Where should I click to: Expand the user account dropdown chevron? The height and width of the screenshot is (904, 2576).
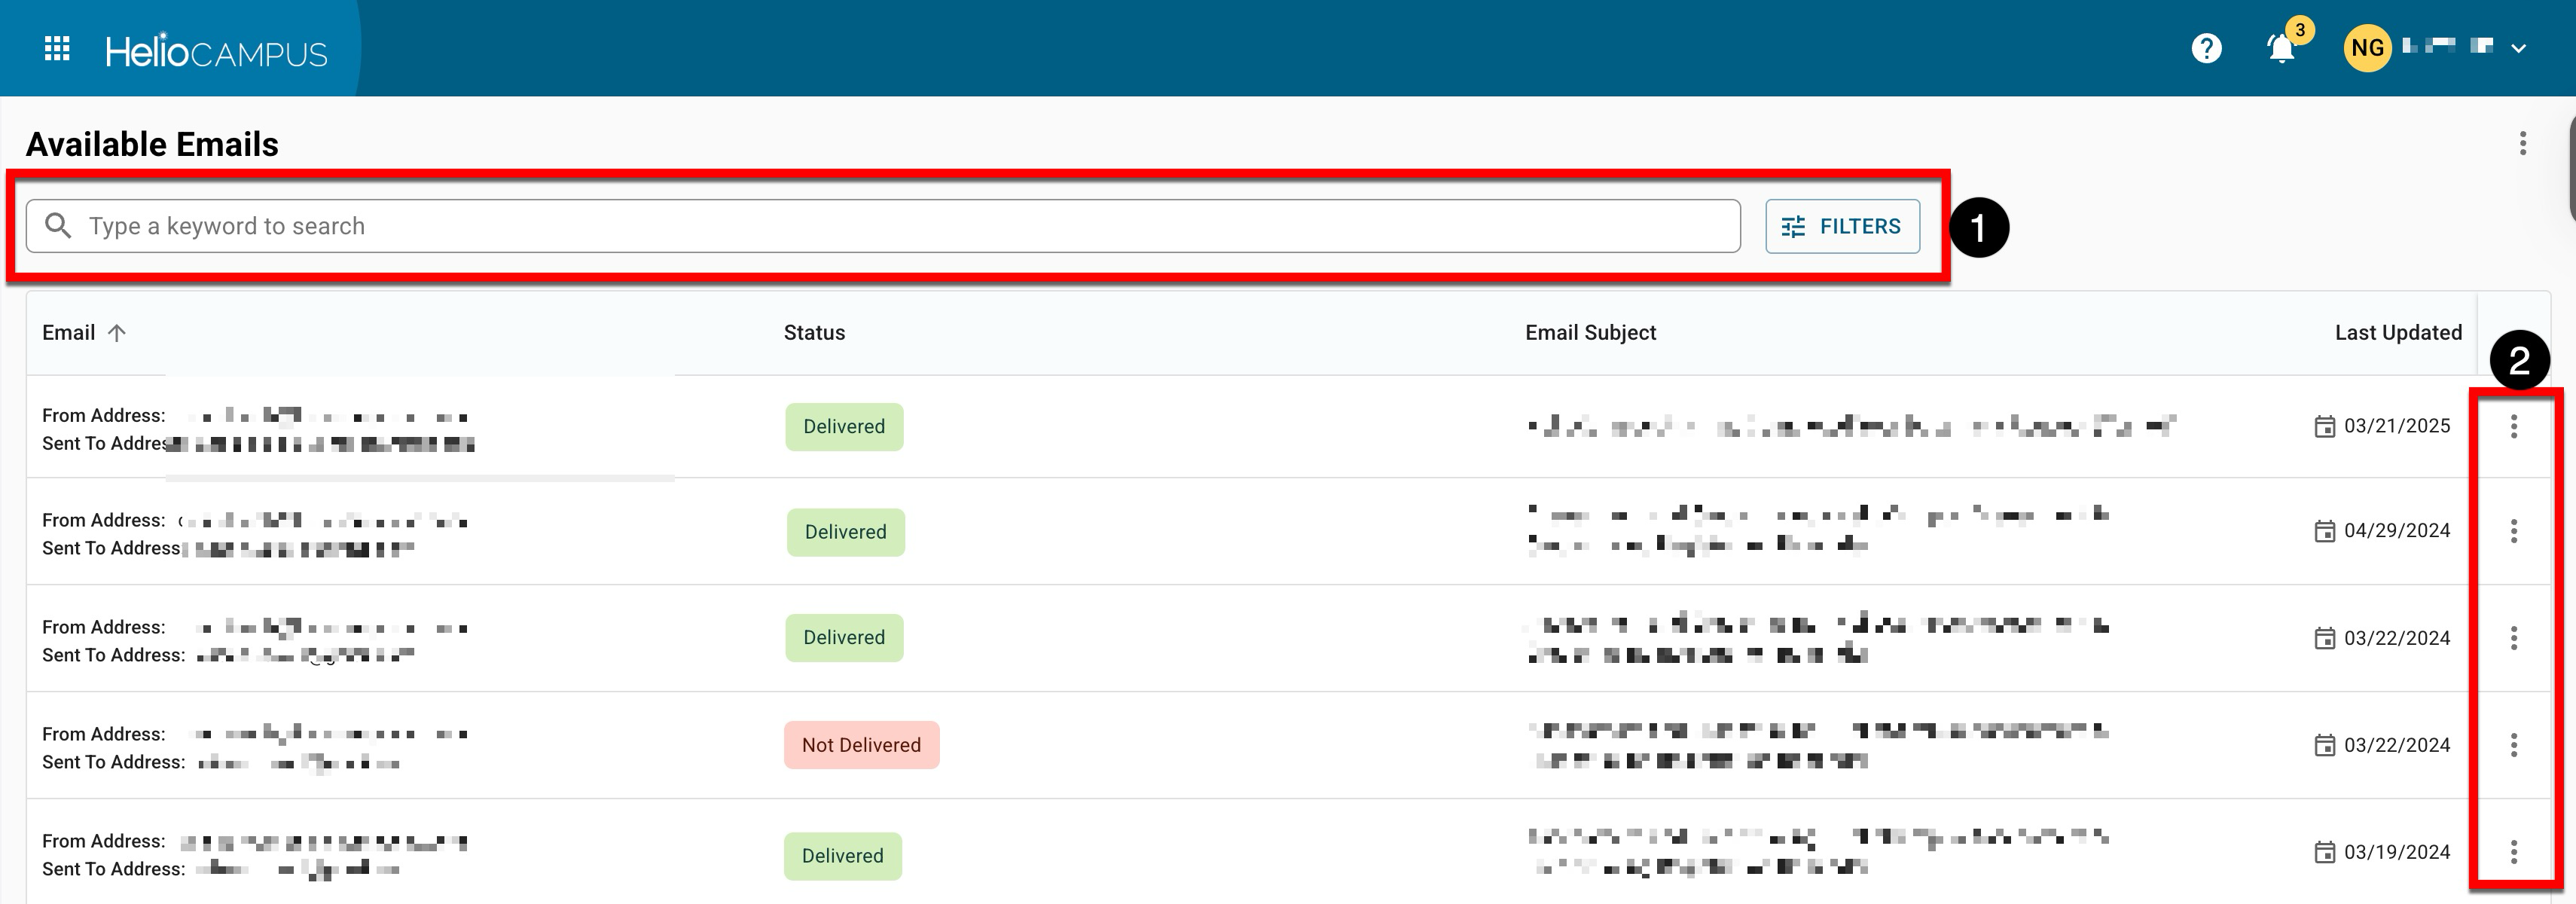point(2519,48)
